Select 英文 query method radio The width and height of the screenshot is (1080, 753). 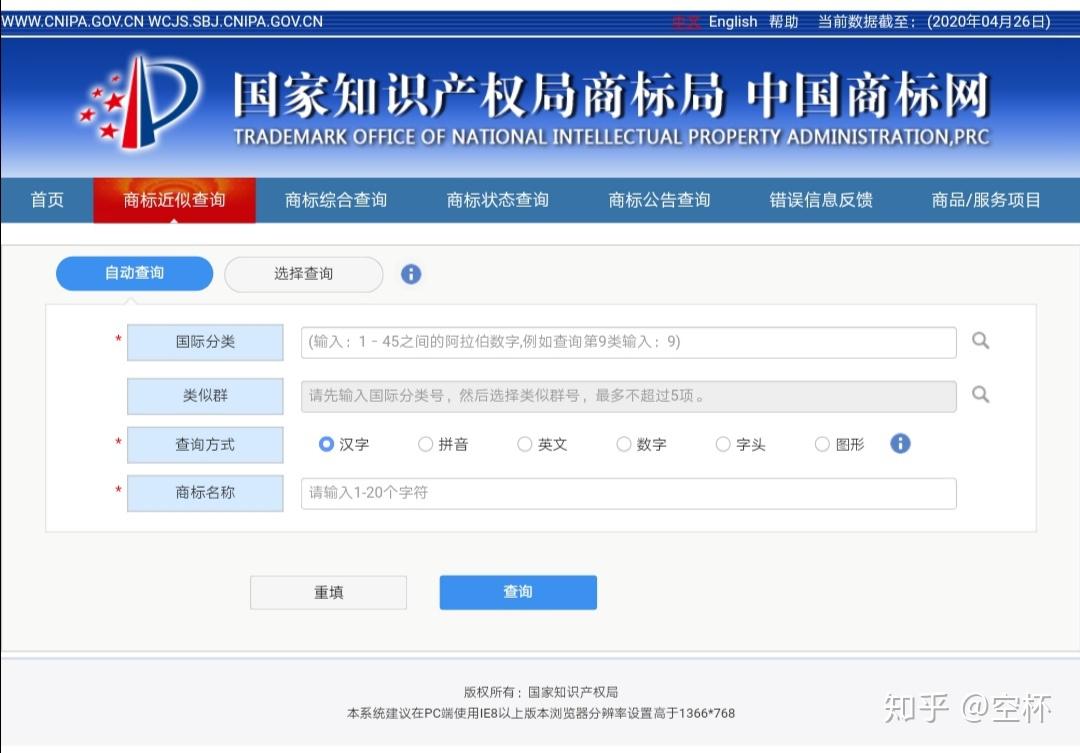[525, 444]
